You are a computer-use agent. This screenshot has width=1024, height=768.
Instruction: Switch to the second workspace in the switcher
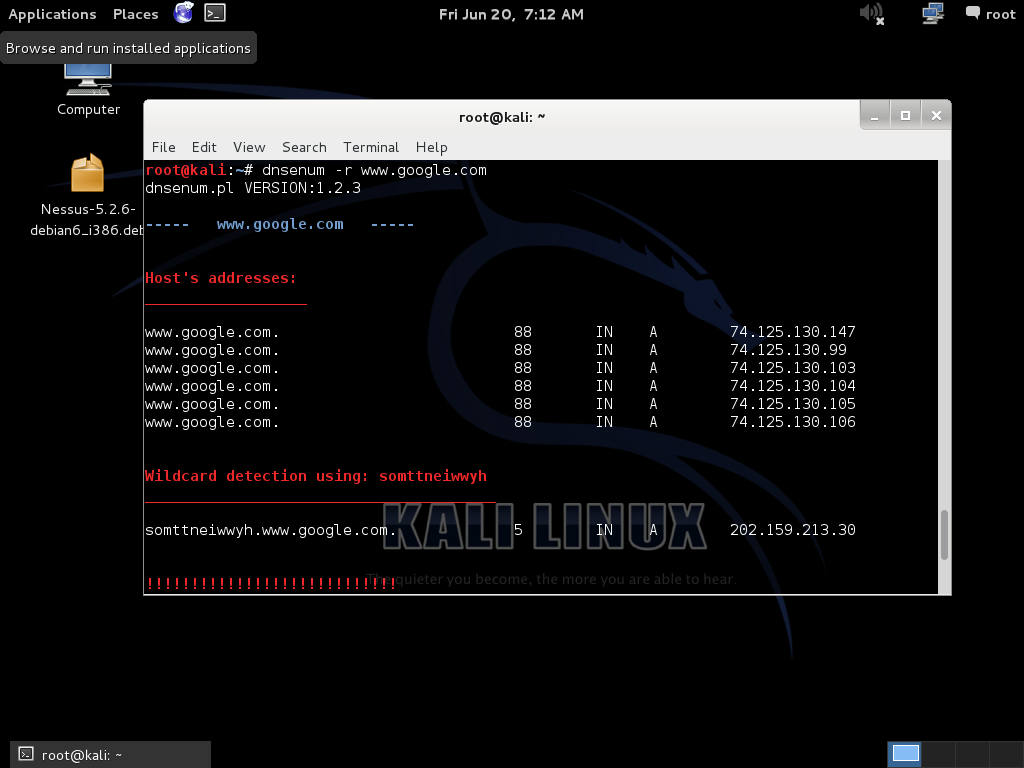click(939, 754)
